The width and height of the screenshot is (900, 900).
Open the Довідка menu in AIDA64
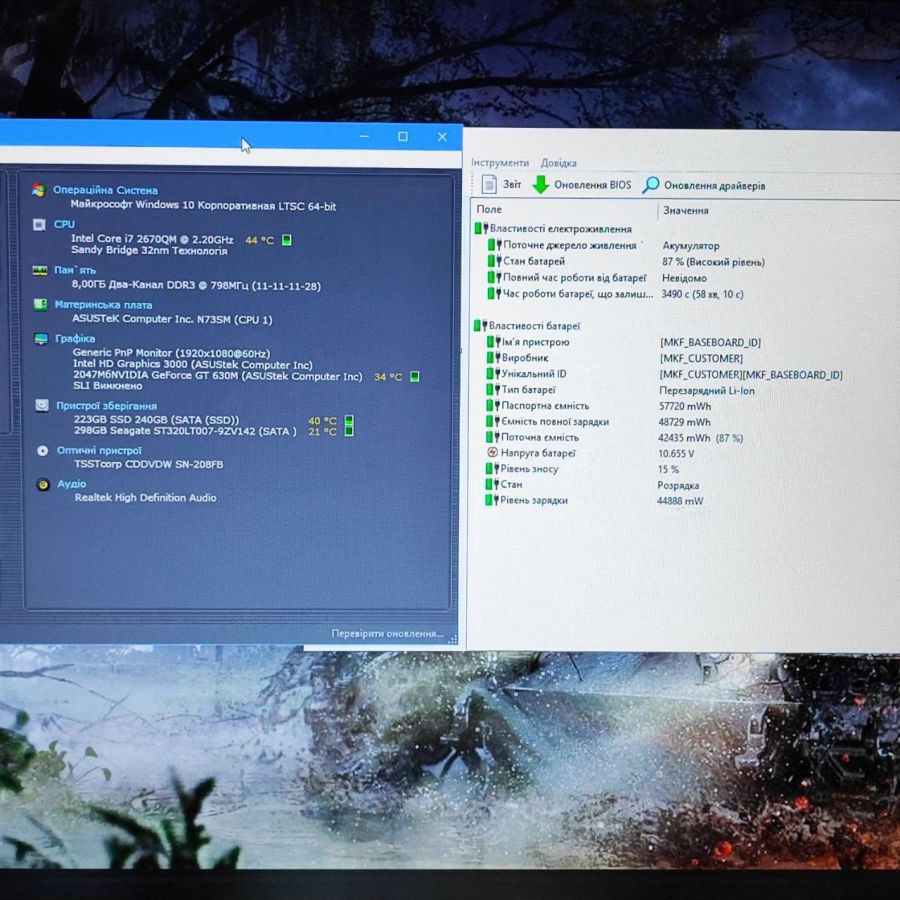(558, 162)
